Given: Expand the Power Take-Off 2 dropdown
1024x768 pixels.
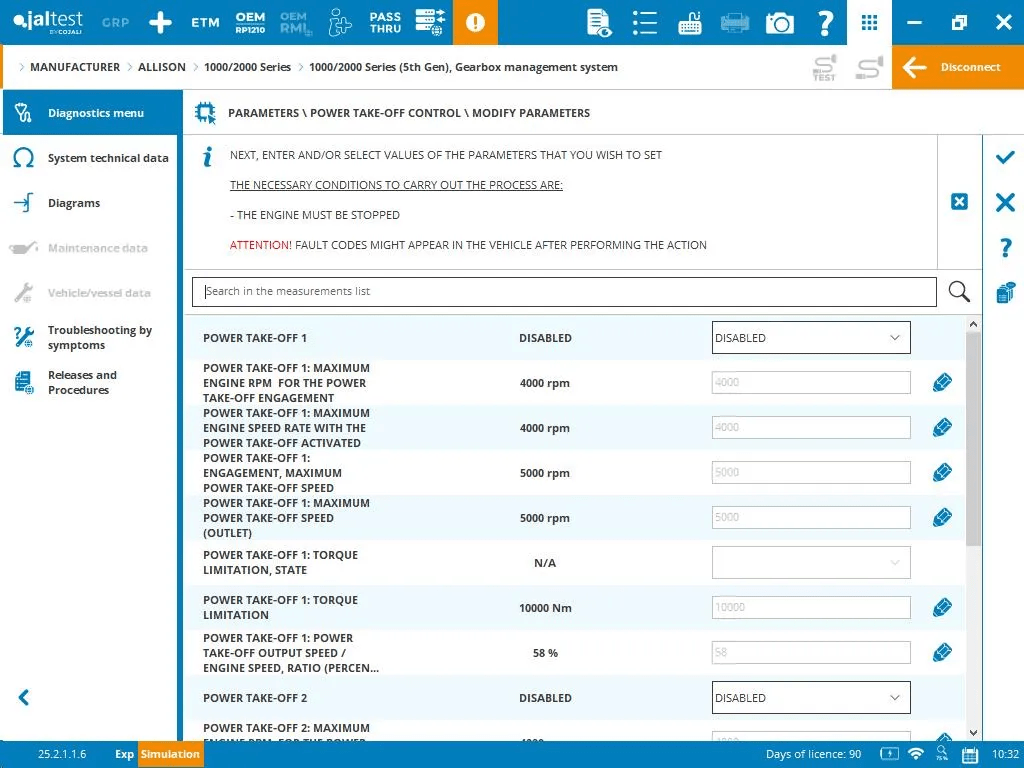Looking at the screenshot, I should (x=811, y=698).
